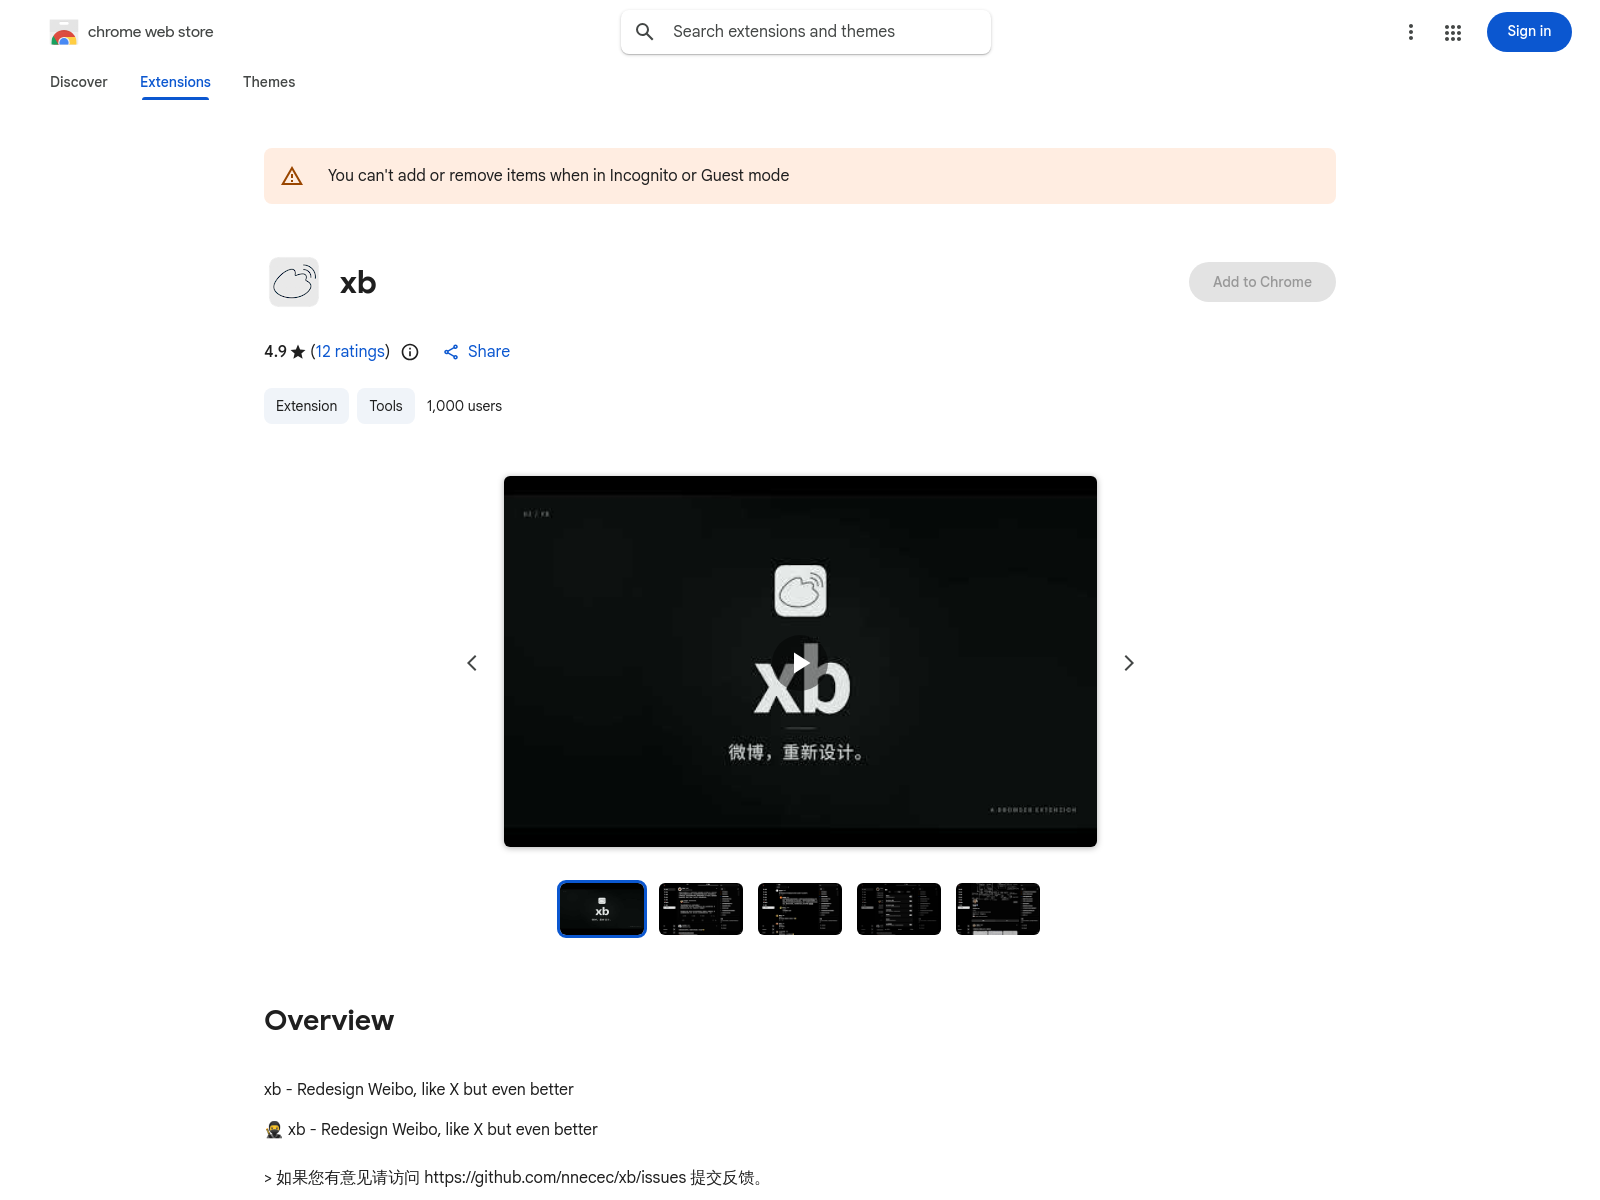Open the Themes tab
1600x1200 pixels.
pyautogui.click(x=269, y=82)
